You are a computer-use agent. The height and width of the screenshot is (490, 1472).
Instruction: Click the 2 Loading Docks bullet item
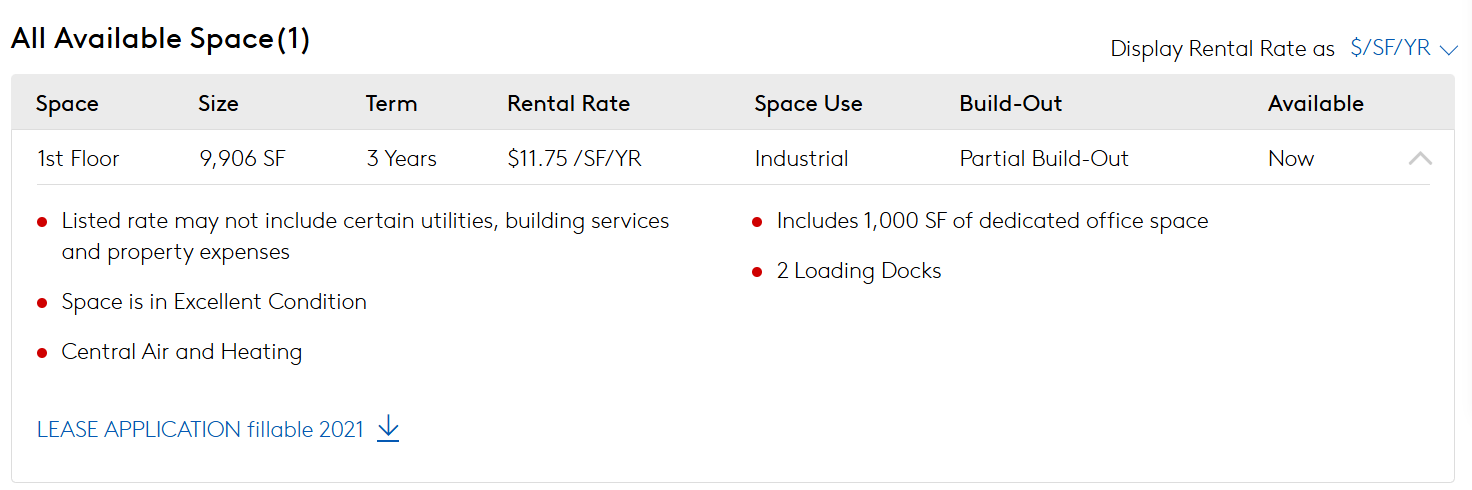[859, 271]
